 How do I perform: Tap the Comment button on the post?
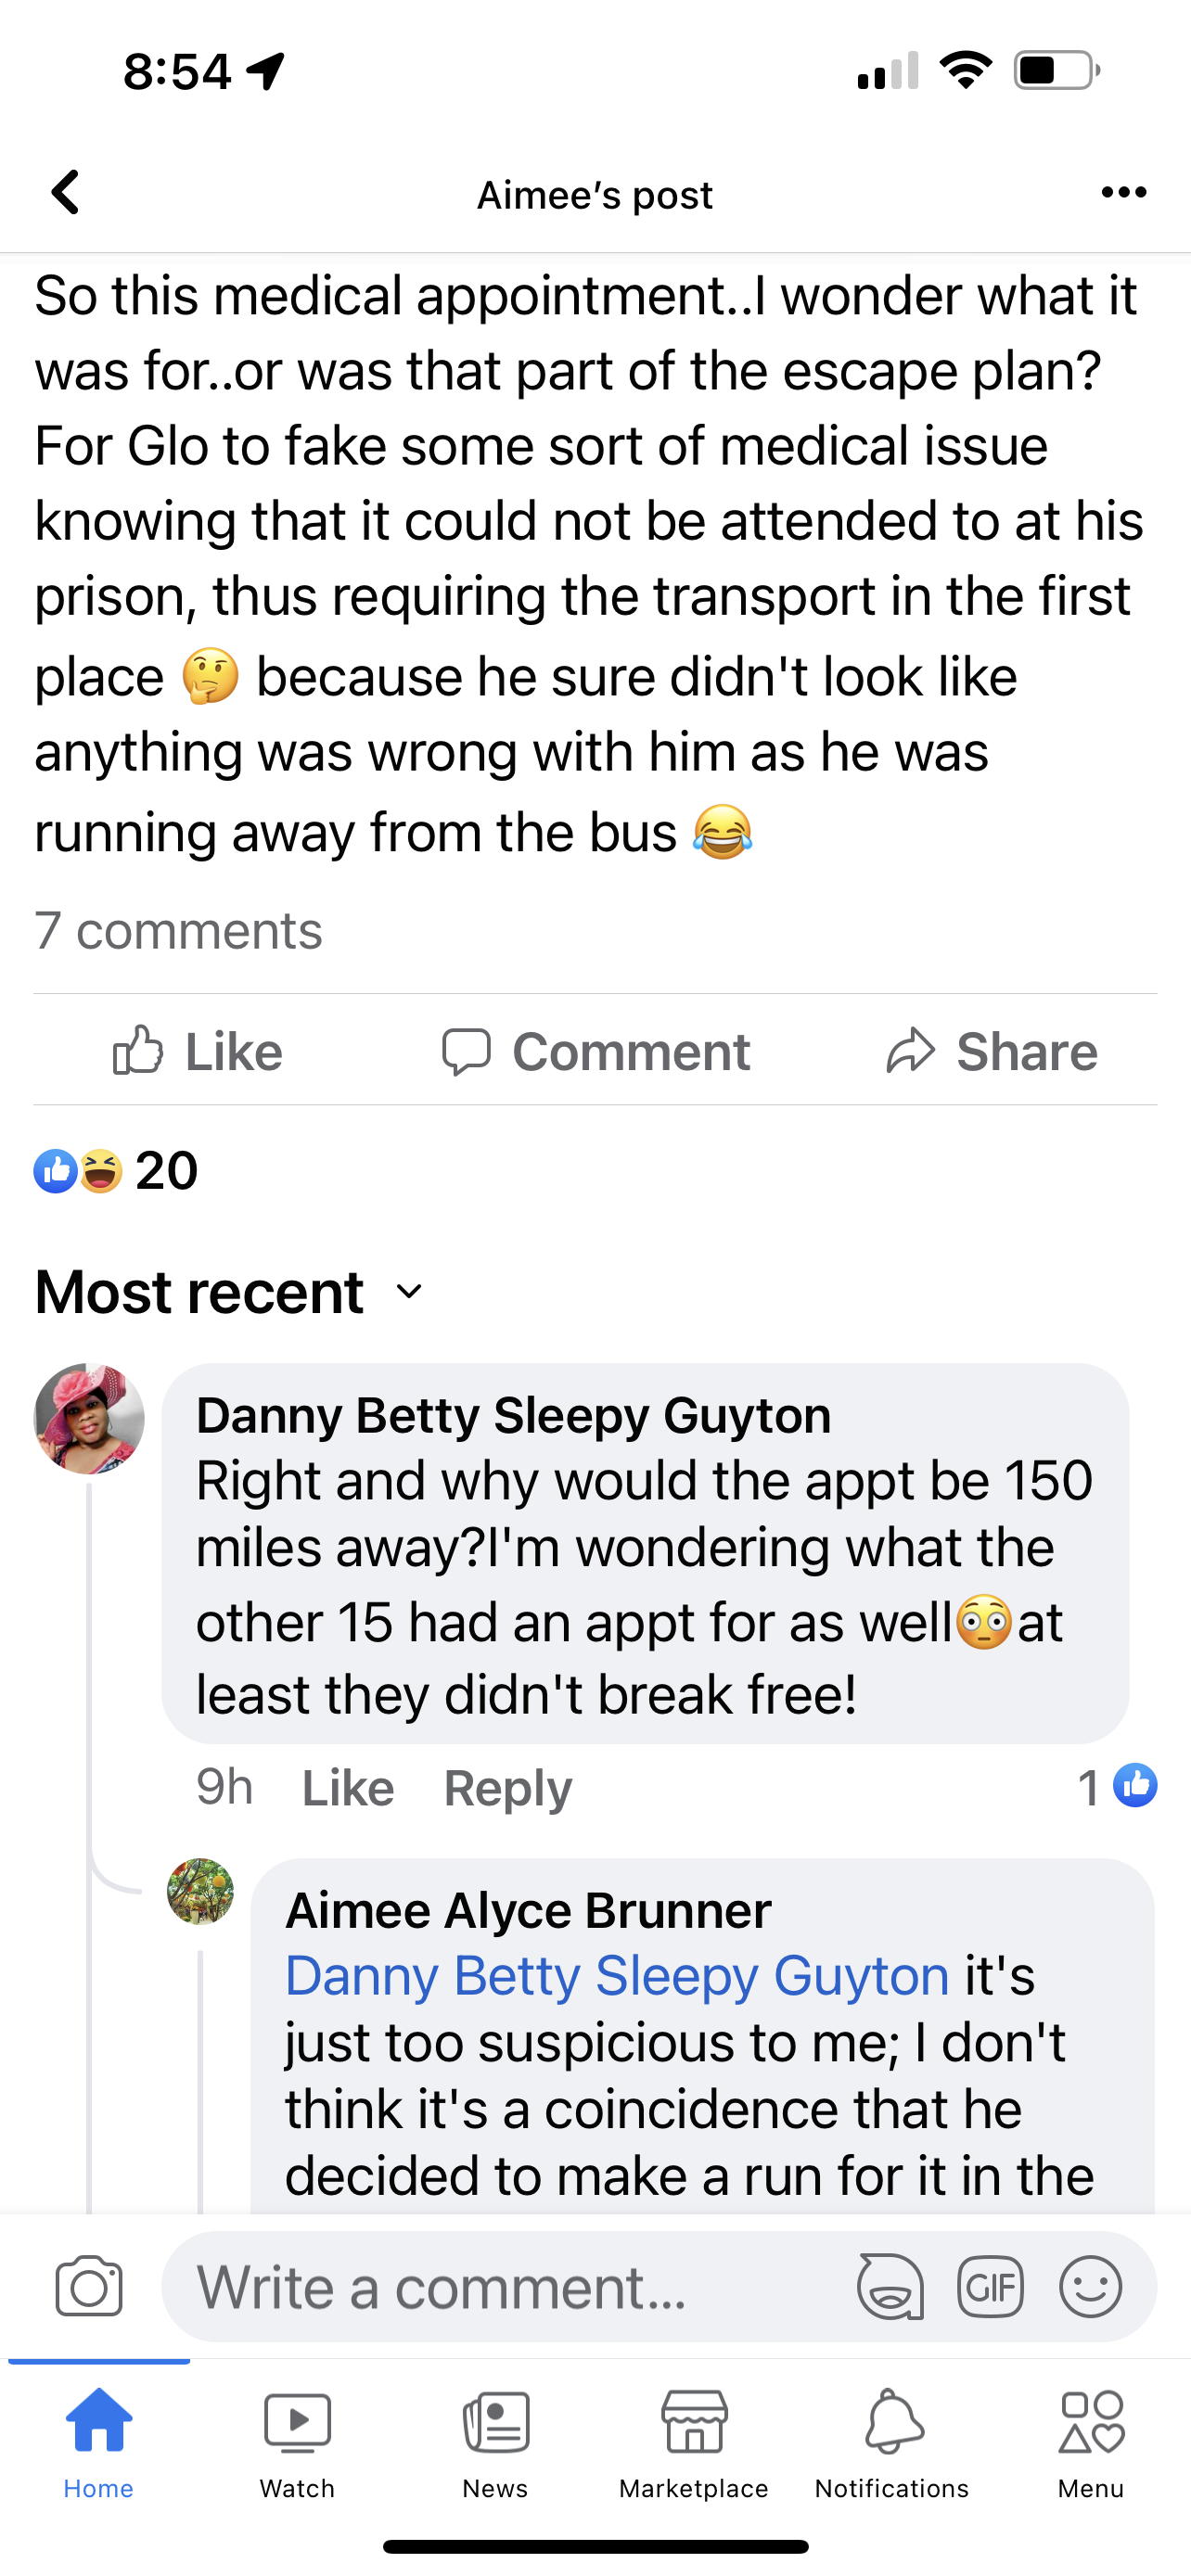tap(596, 1051)
